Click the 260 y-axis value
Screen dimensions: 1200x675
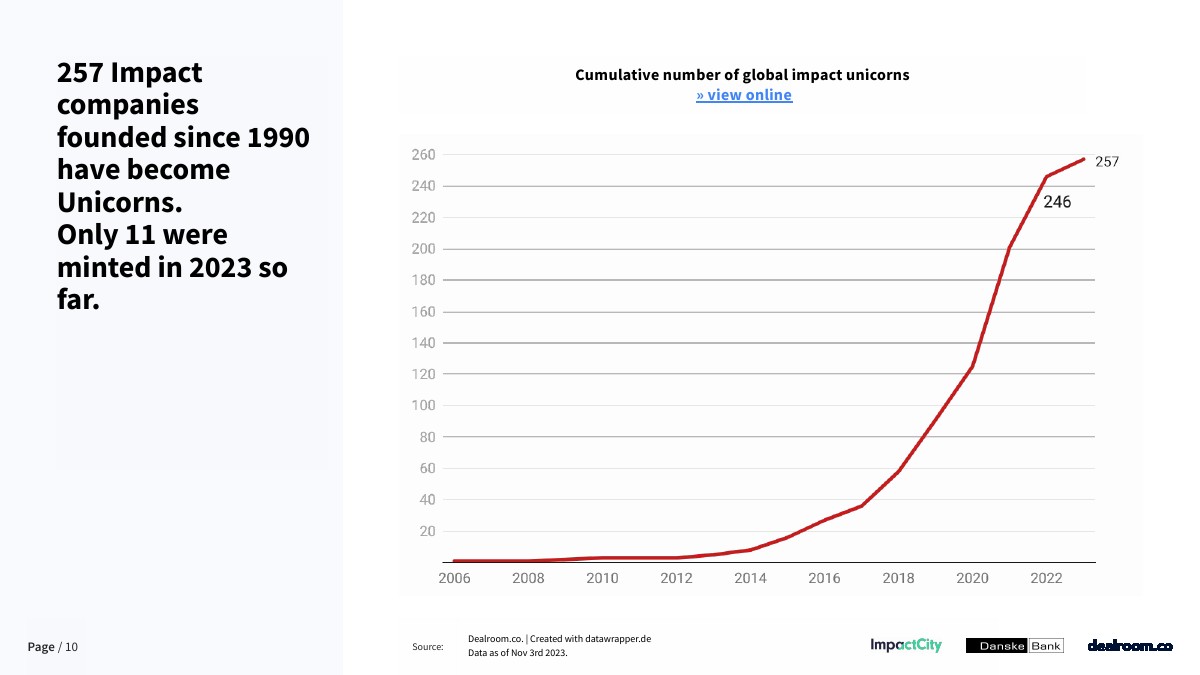coord(423,155)
